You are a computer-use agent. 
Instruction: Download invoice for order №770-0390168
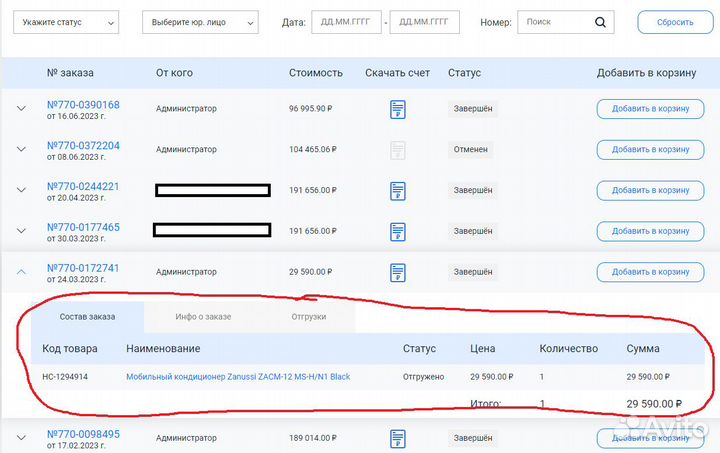[x=398, y=109]
